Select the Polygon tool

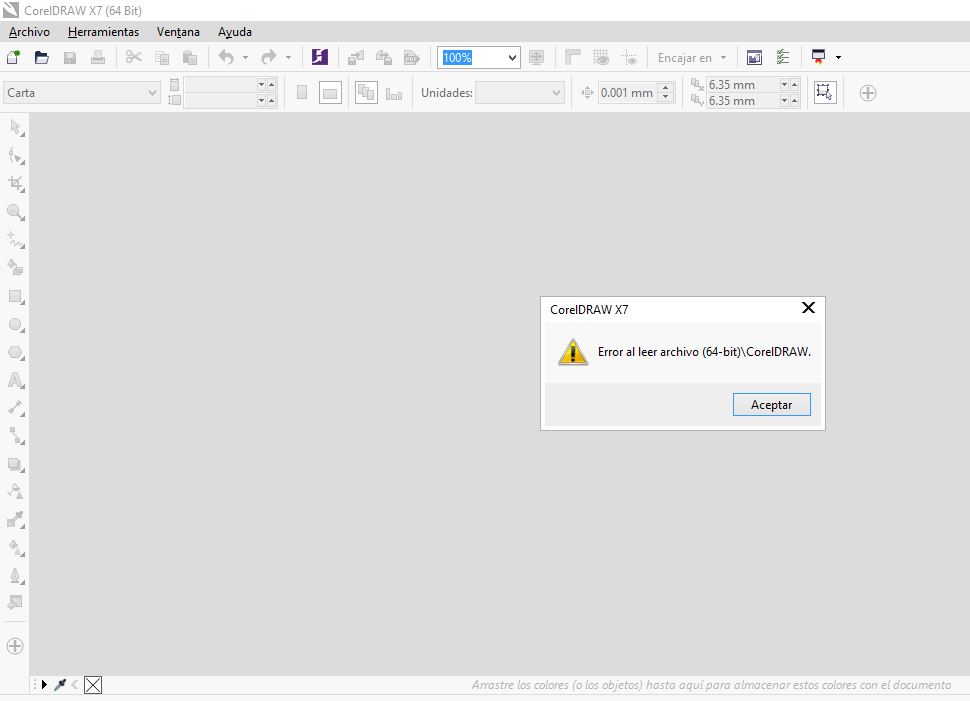coord(16,353)
